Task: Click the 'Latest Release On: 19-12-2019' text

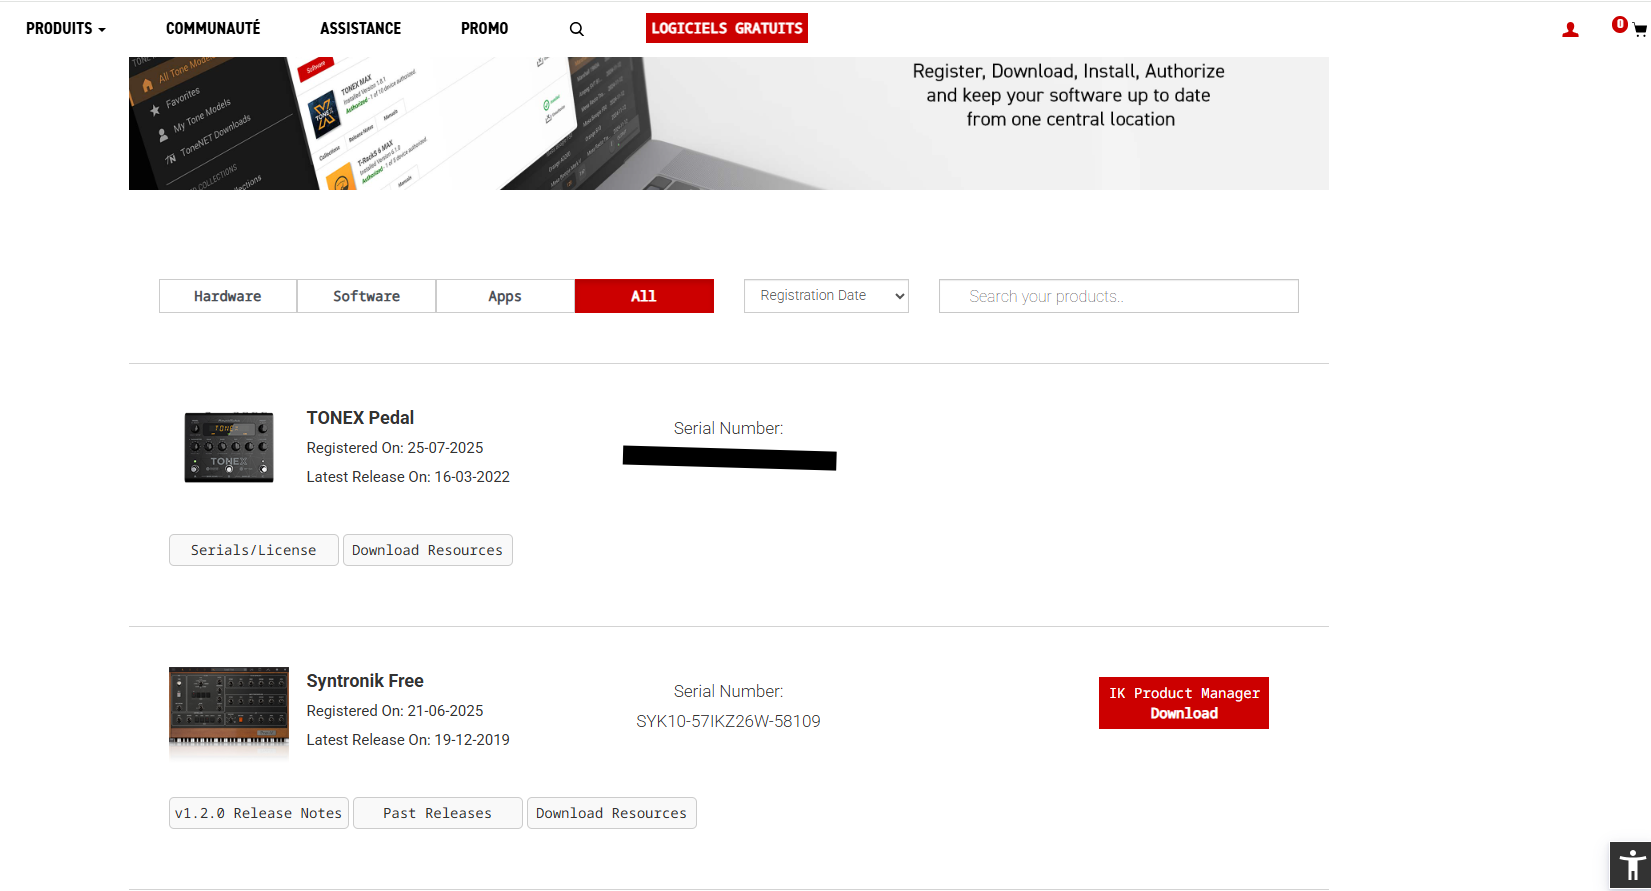Action: point(408,740)
